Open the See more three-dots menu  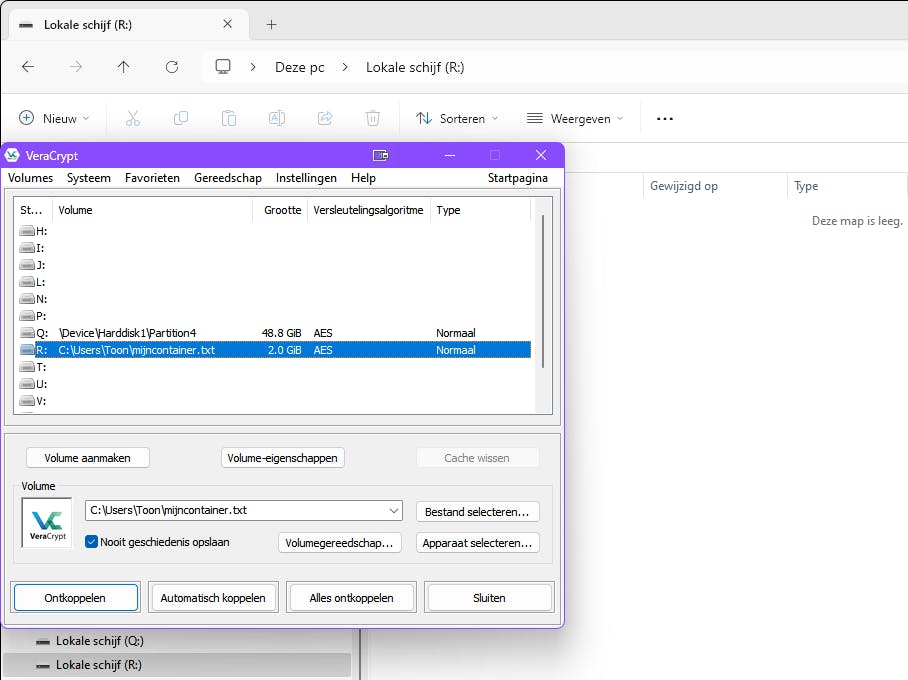click(x=665, y=119)
